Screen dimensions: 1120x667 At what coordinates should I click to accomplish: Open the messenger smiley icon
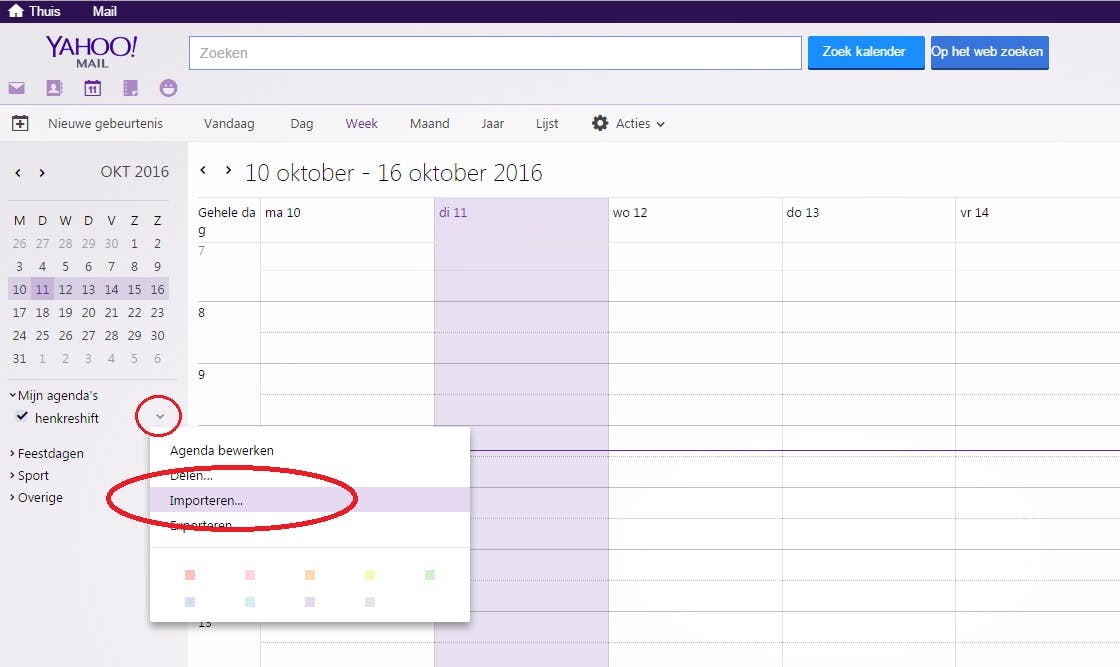click(x=169, y=88)
